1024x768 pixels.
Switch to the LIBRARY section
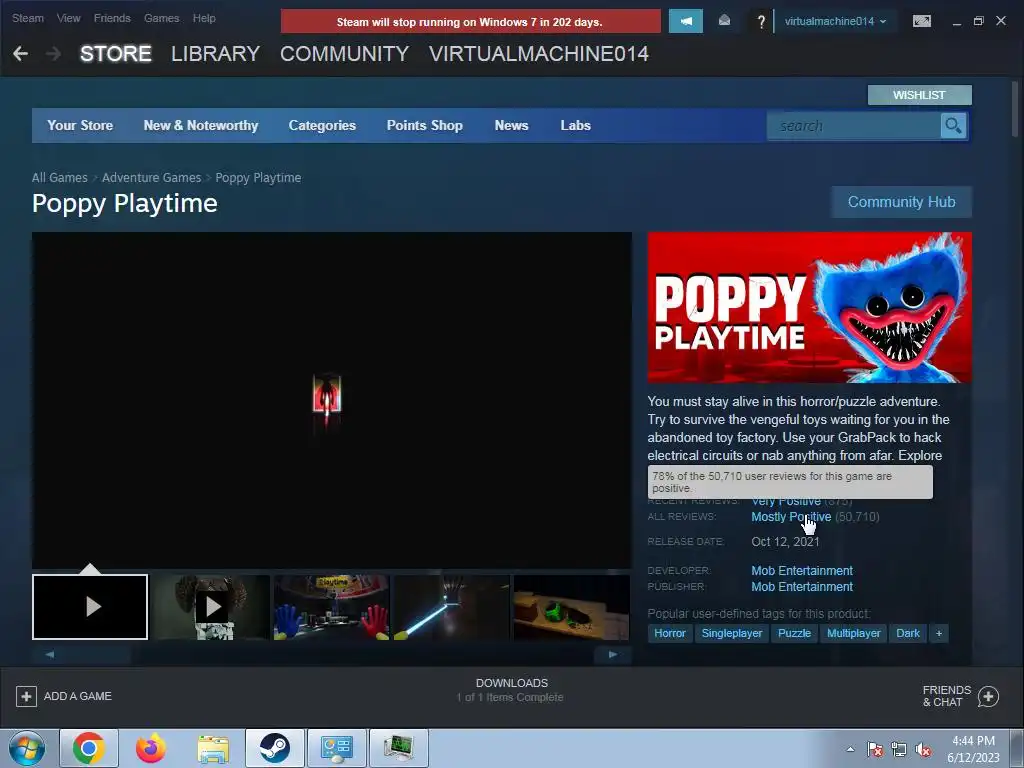click(x=216, y=54)
